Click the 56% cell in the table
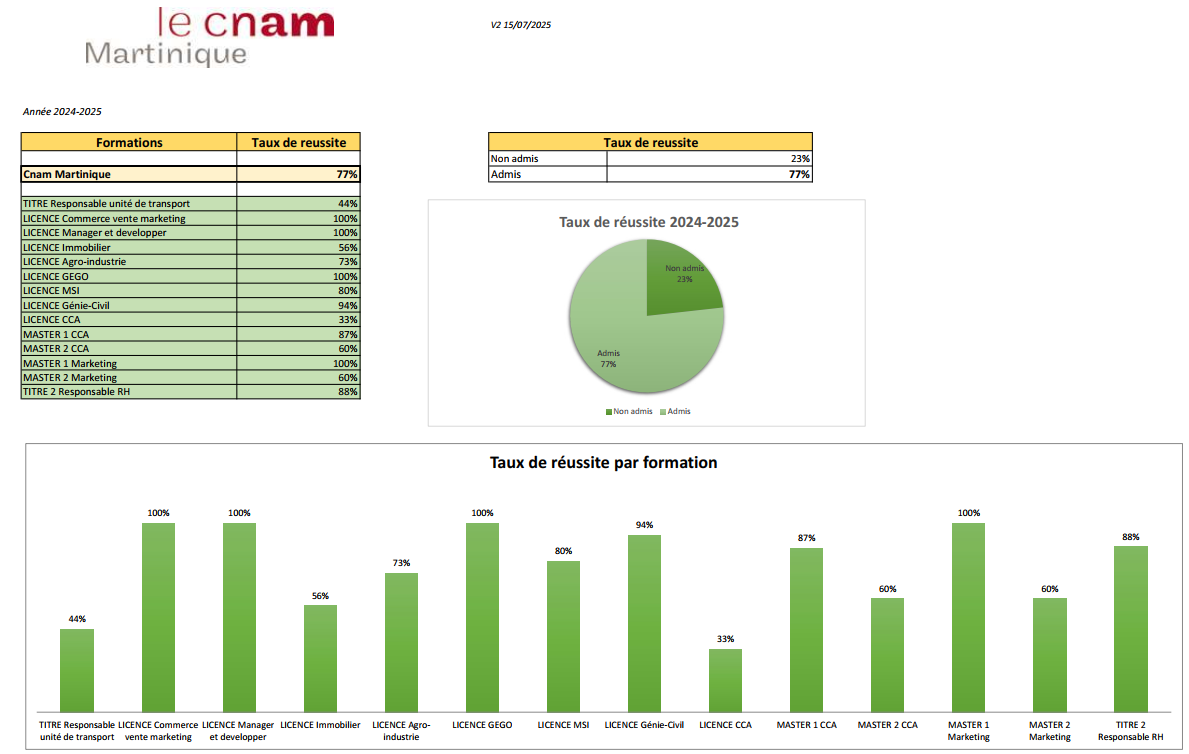Image resolution: width=1189 pixels, height=754 pixels. coord(299,247)
